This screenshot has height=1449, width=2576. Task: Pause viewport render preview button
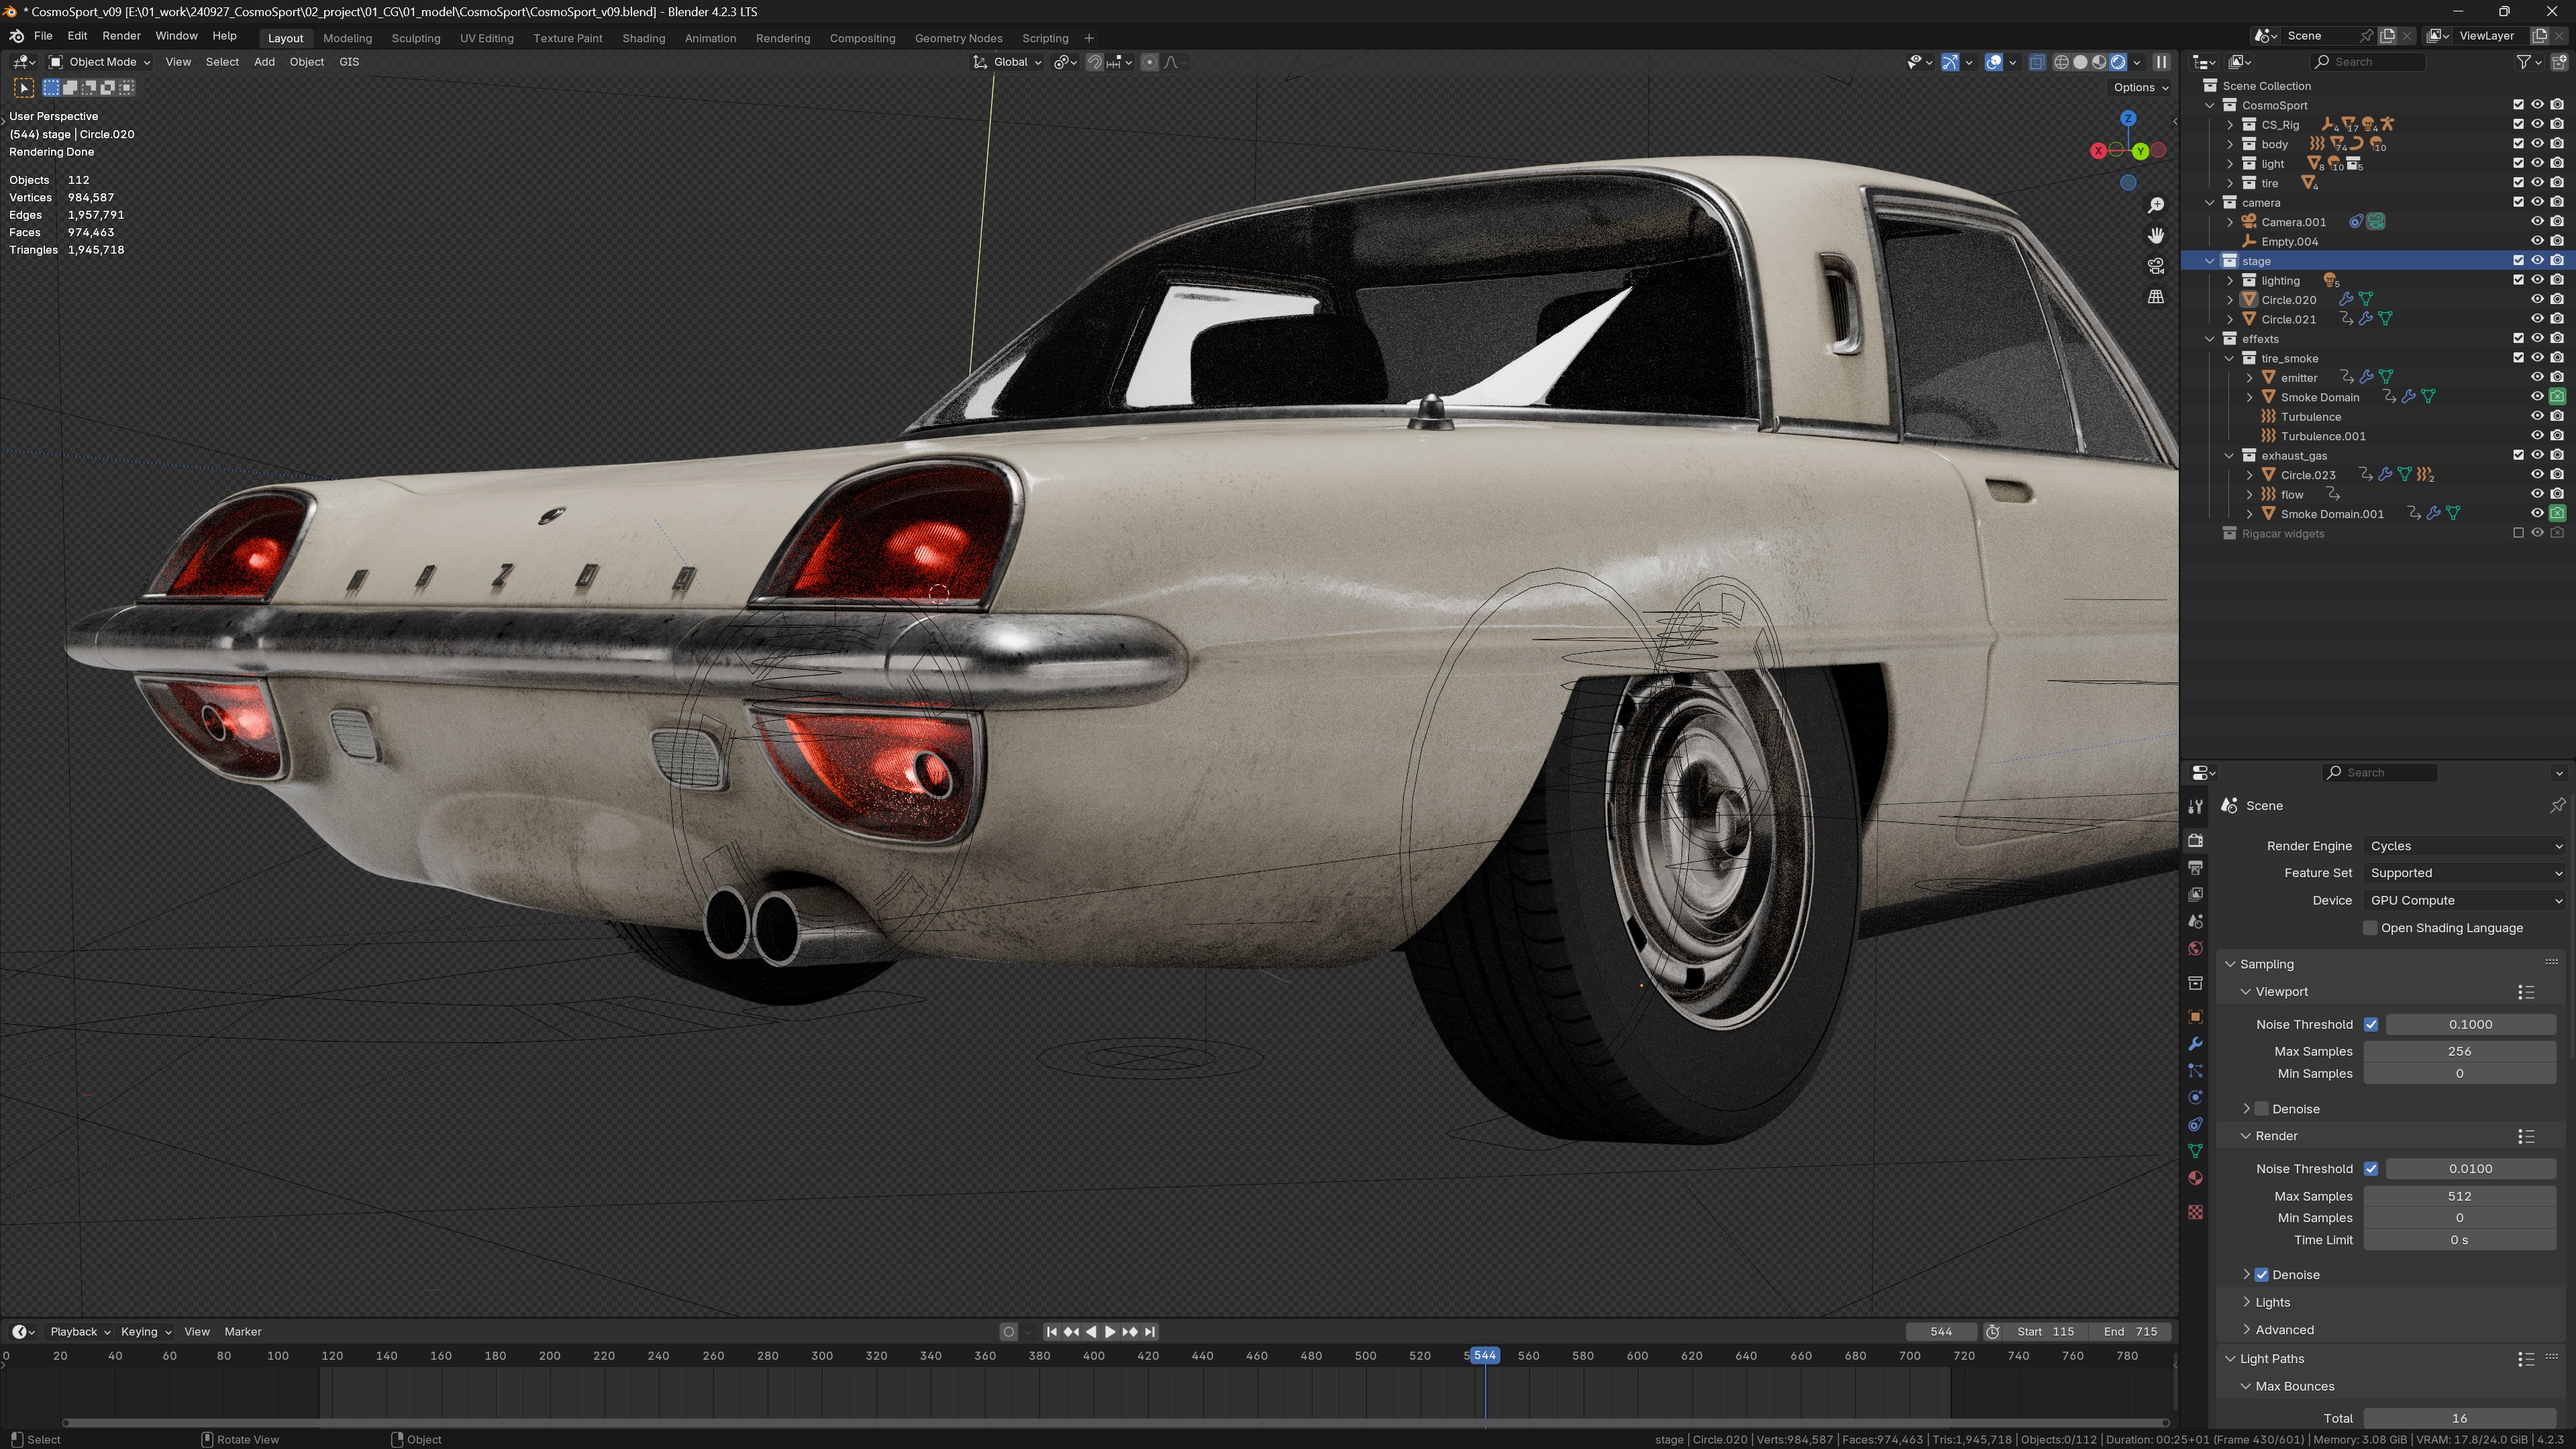click(2161, 62)
